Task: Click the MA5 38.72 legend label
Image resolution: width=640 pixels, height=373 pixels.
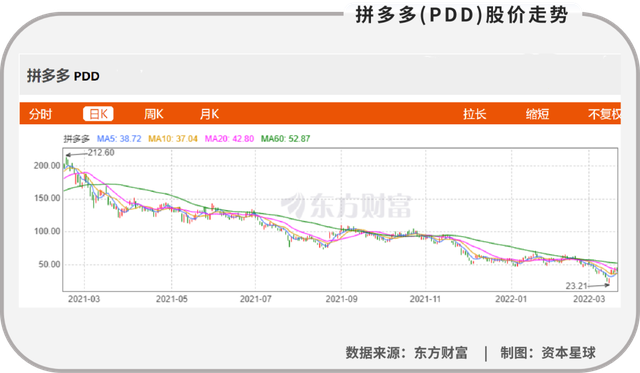Action: pos(119,139)
